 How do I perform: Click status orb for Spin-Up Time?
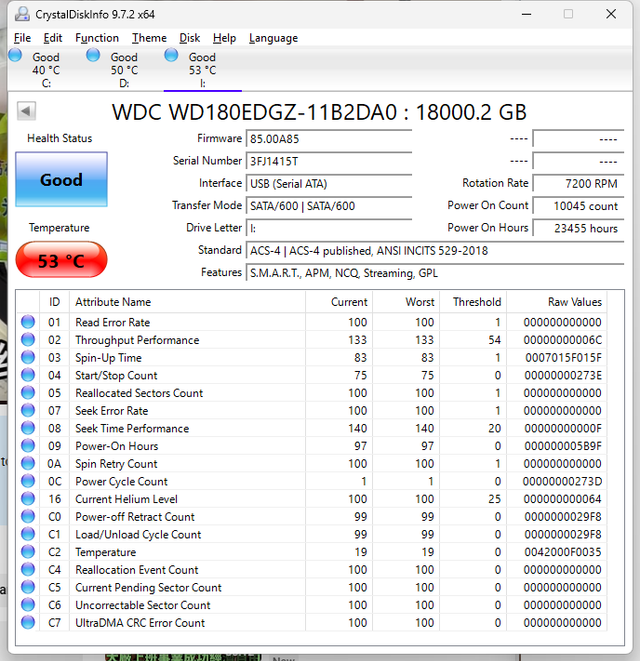(28, 357)
